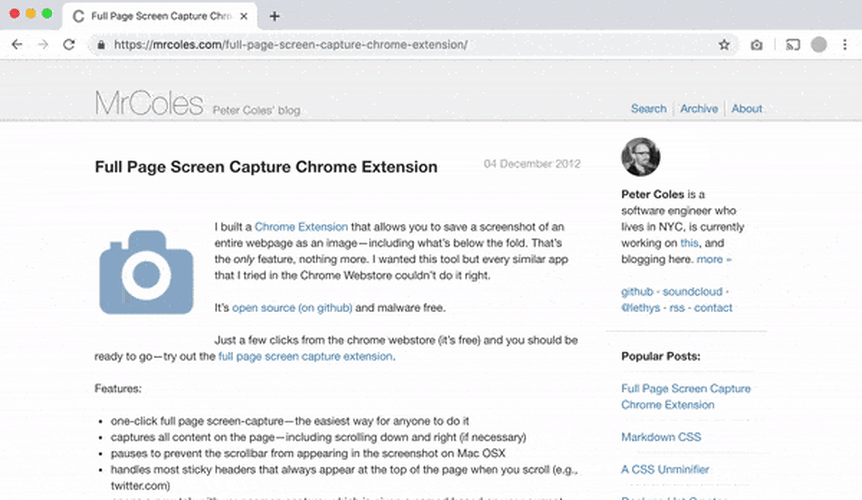Viewport: 862px width, 500px height.
Task: Open the rss link in the sidebar
Action: [x=677, y=308]
